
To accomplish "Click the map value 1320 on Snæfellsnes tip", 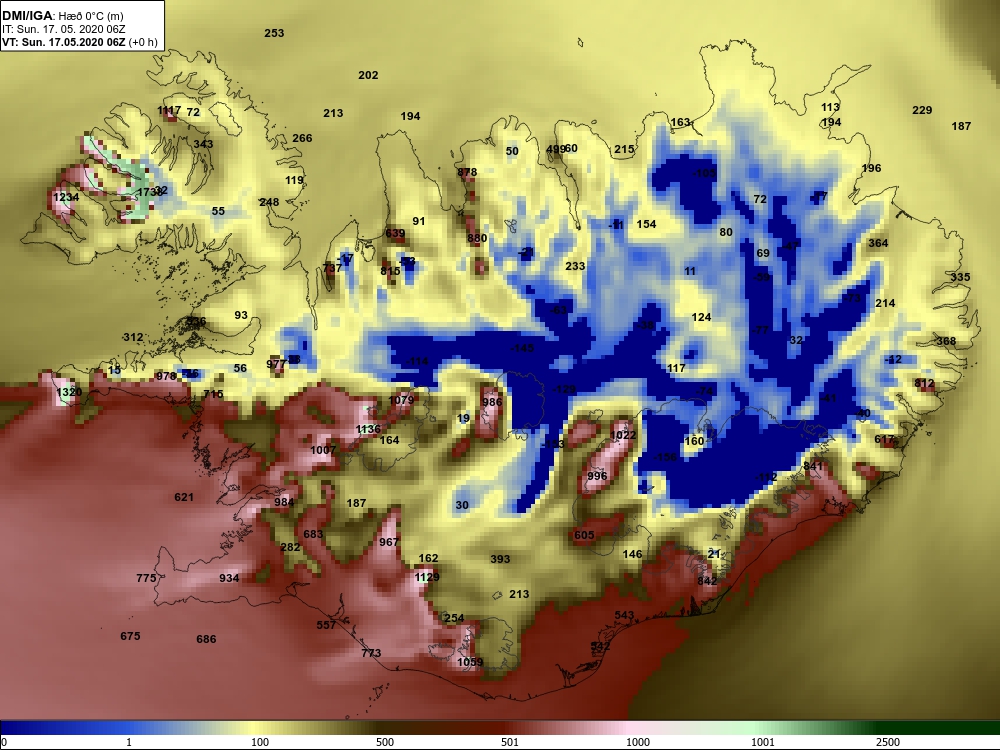I will [x=69, y=392].
